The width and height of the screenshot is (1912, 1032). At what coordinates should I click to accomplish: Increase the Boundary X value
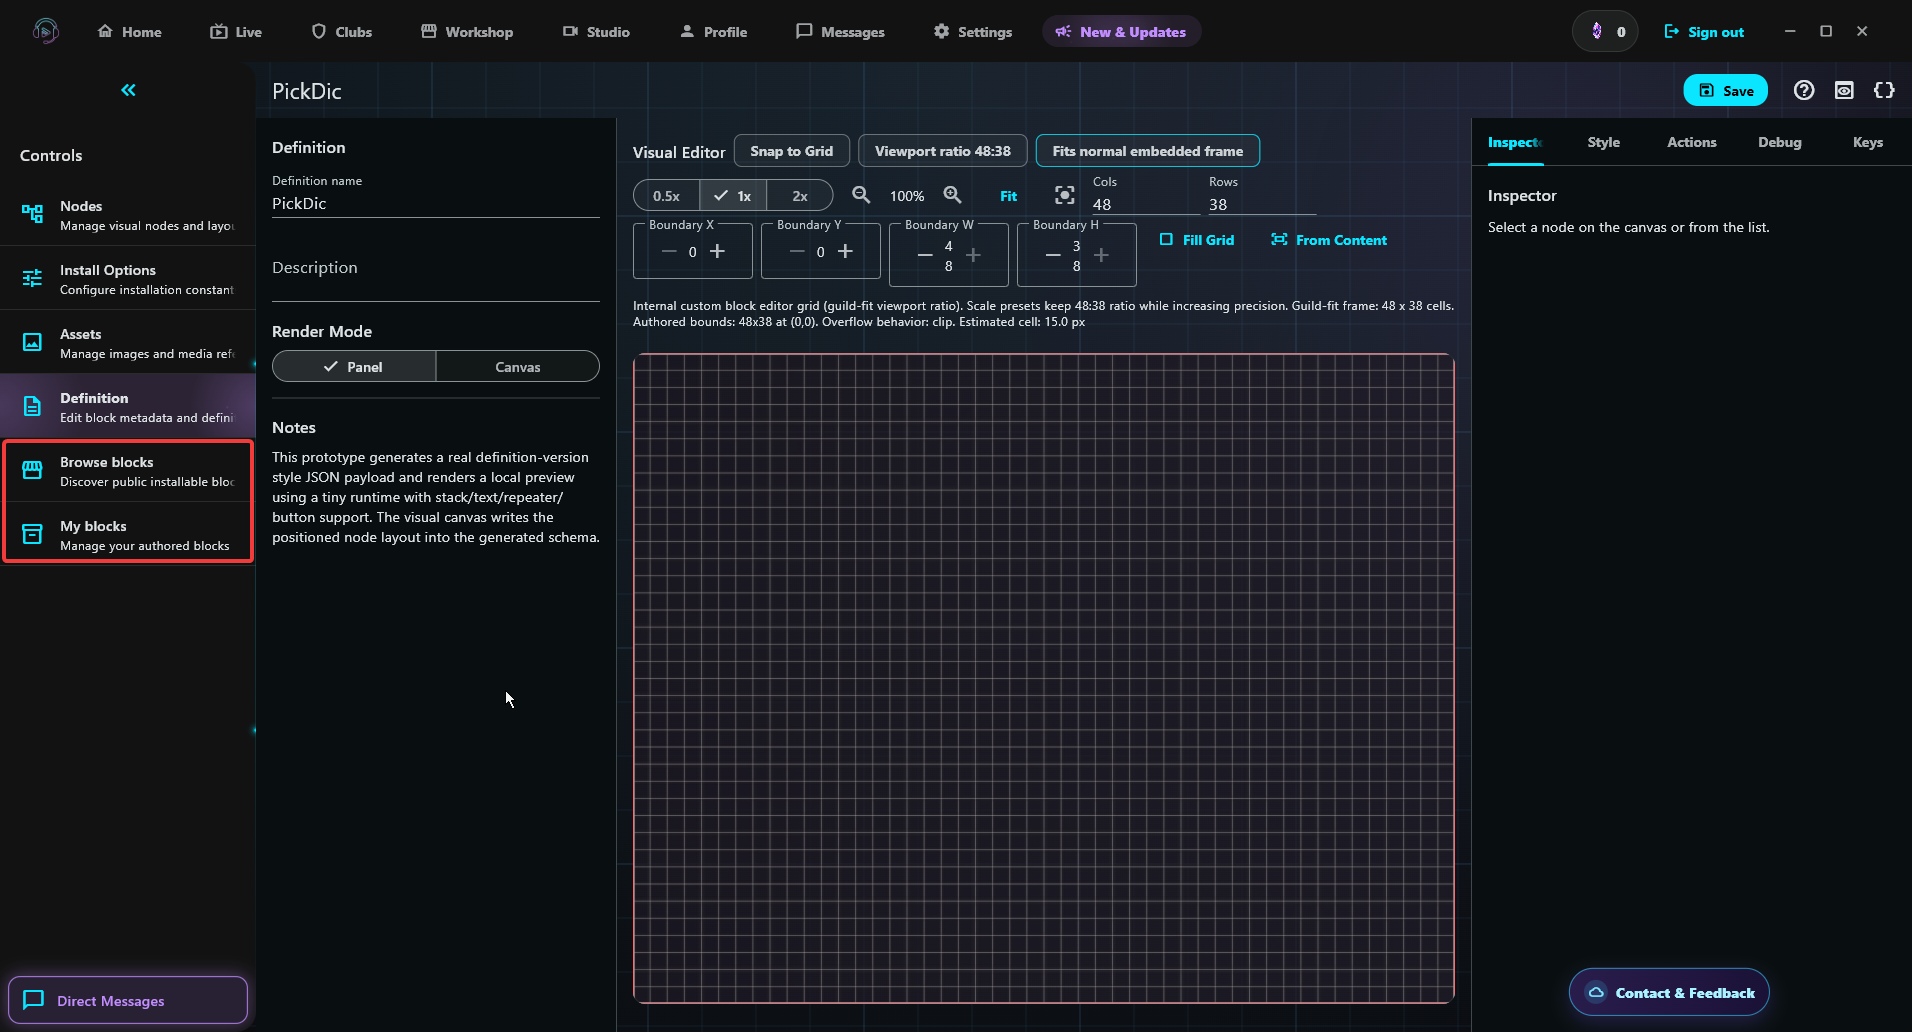(717, 252)
